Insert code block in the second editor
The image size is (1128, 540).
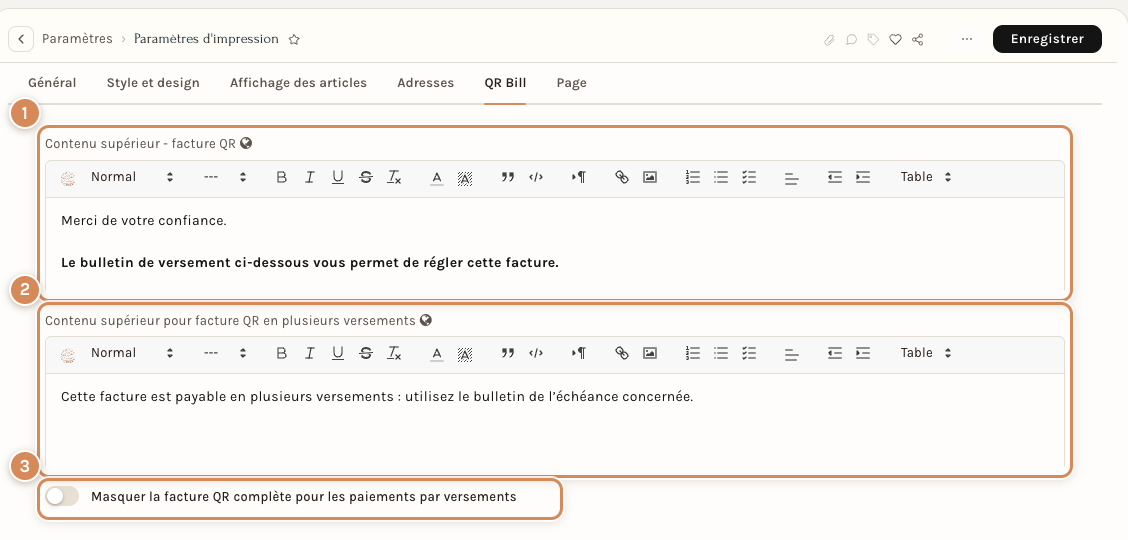click(535, 354)
